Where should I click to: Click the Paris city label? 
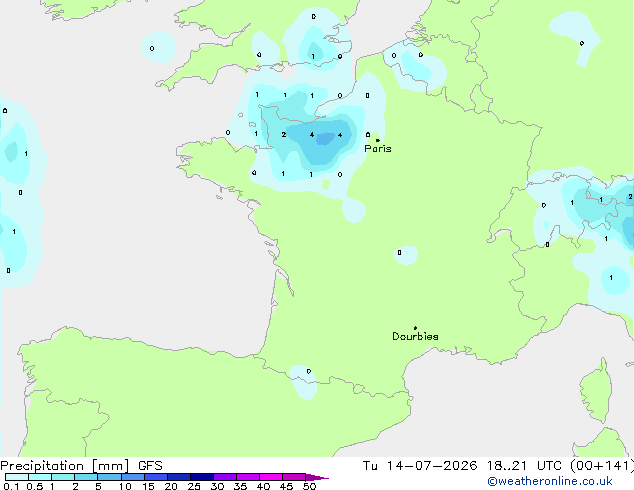point(378,149)
